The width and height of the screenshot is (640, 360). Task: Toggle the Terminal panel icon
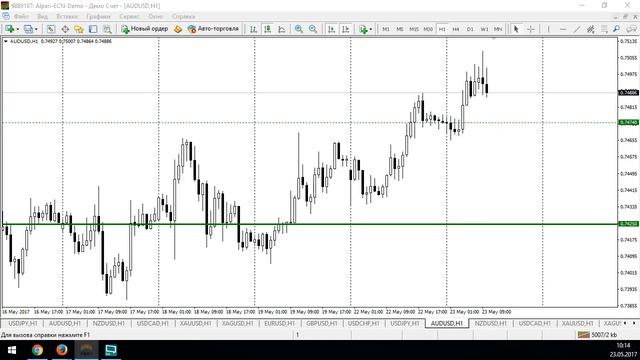coord(93,29)
